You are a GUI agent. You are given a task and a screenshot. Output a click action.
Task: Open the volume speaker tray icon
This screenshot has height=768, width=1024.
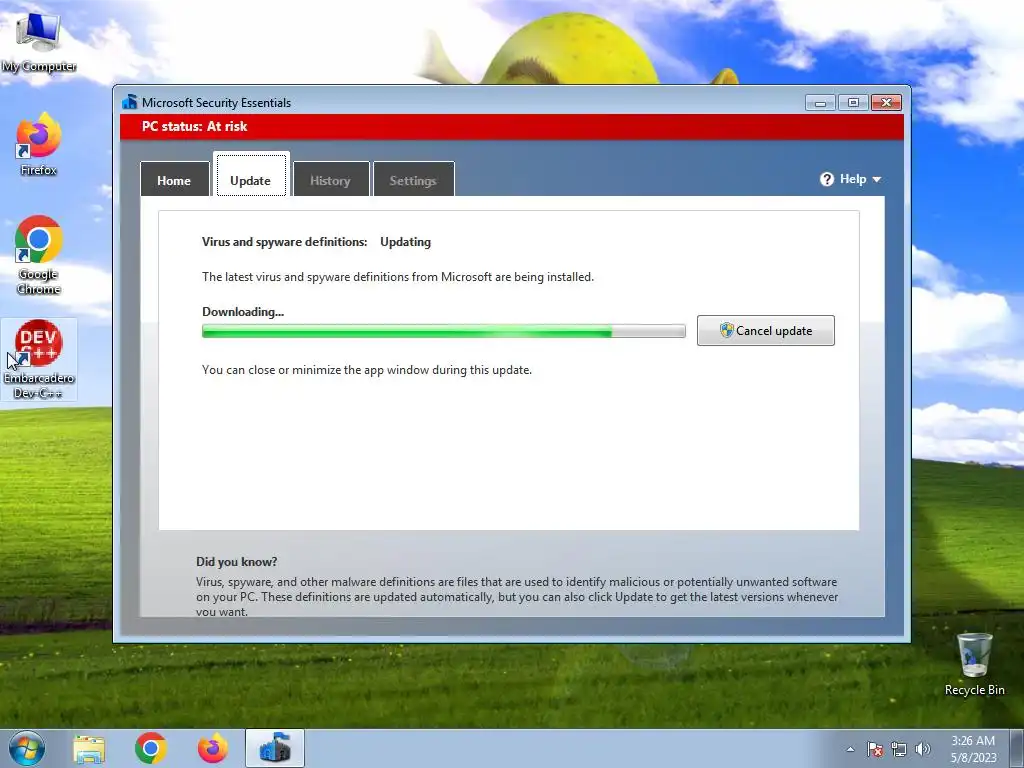(922, 749)
